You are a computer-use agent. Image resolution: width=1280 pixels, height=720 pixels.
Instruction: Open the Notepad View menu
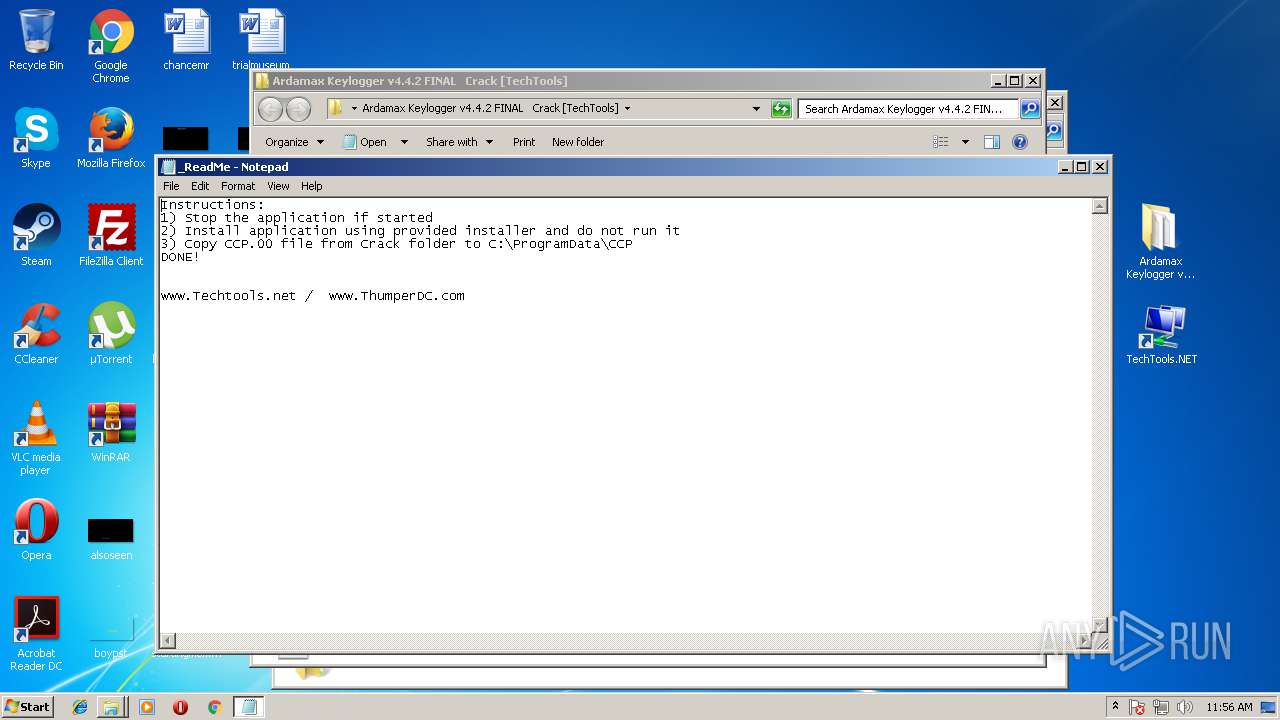[x=278, y=186]
